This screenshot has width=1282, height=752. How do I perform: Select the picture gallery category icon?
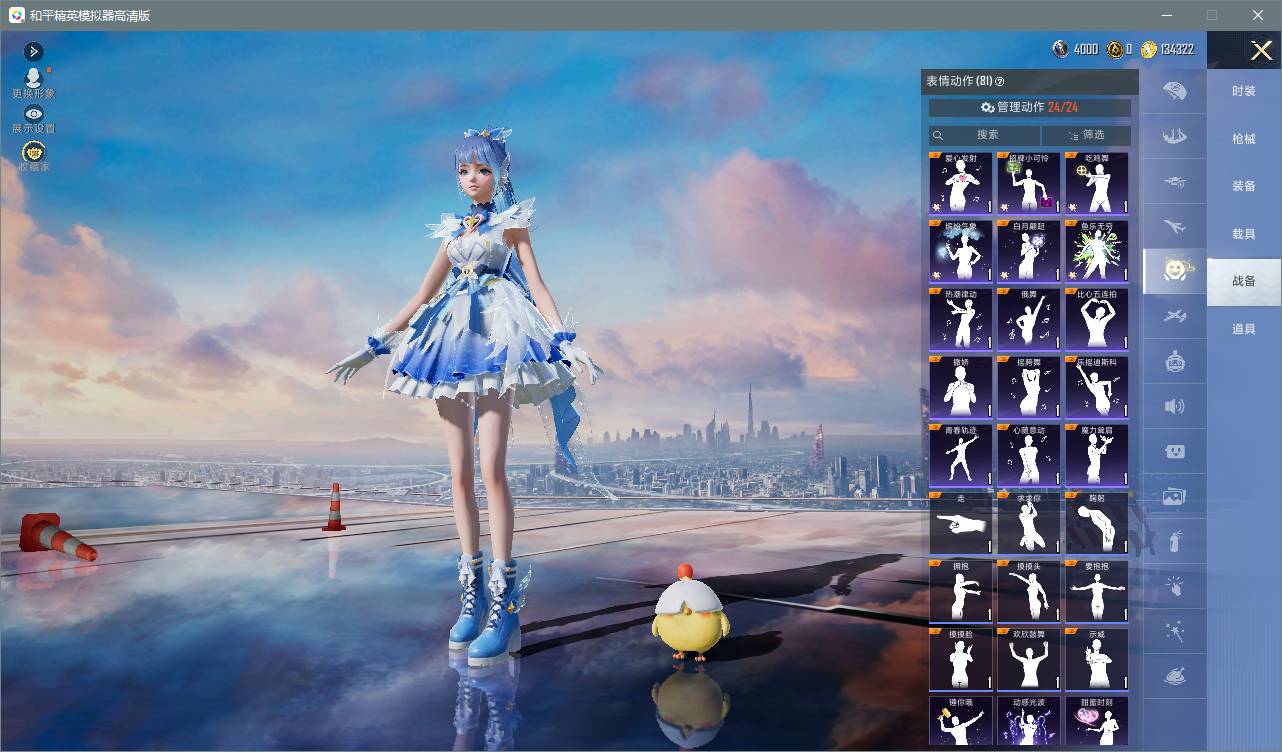(1175, 496)
